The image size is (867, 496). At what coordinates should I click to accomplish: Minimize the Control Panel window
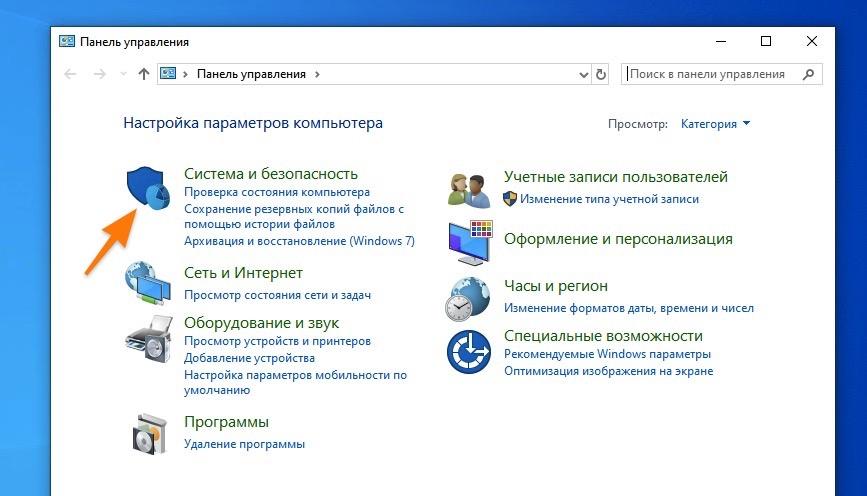click(721, 41)
